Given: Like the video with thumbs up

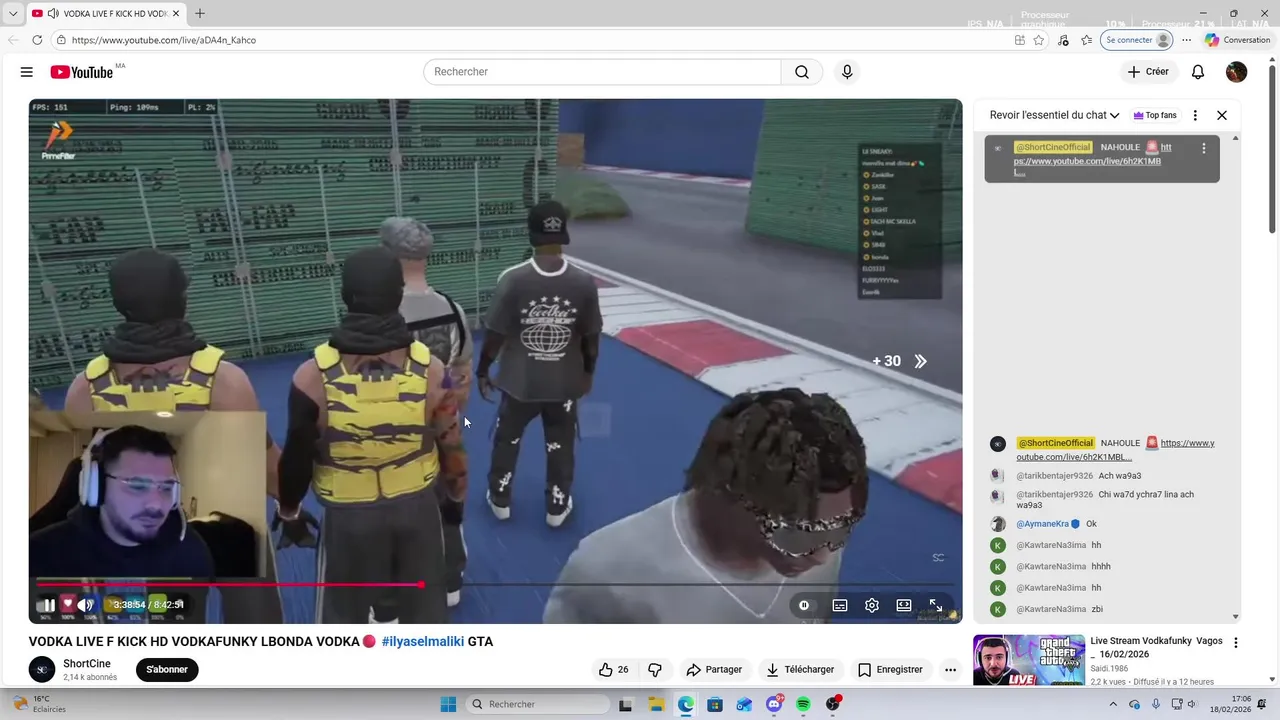Looking at the screenshot, I should [613, 670].
